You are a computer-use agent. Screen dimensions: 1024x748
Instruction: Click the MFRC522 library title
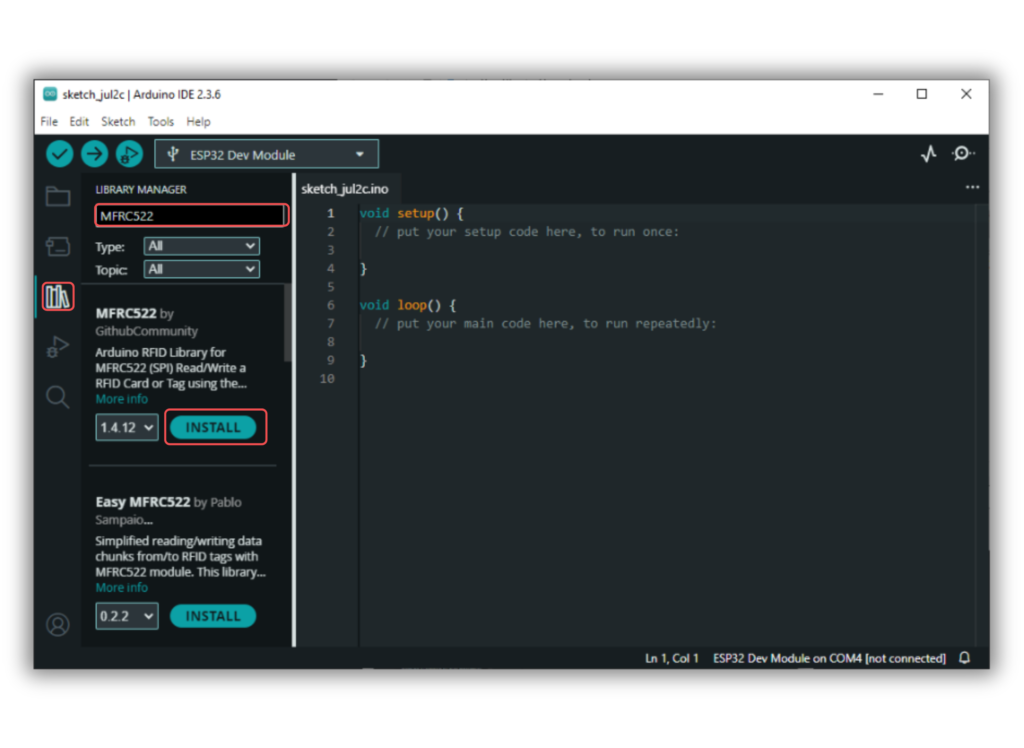pyautogui.click(x=126, y=314)
